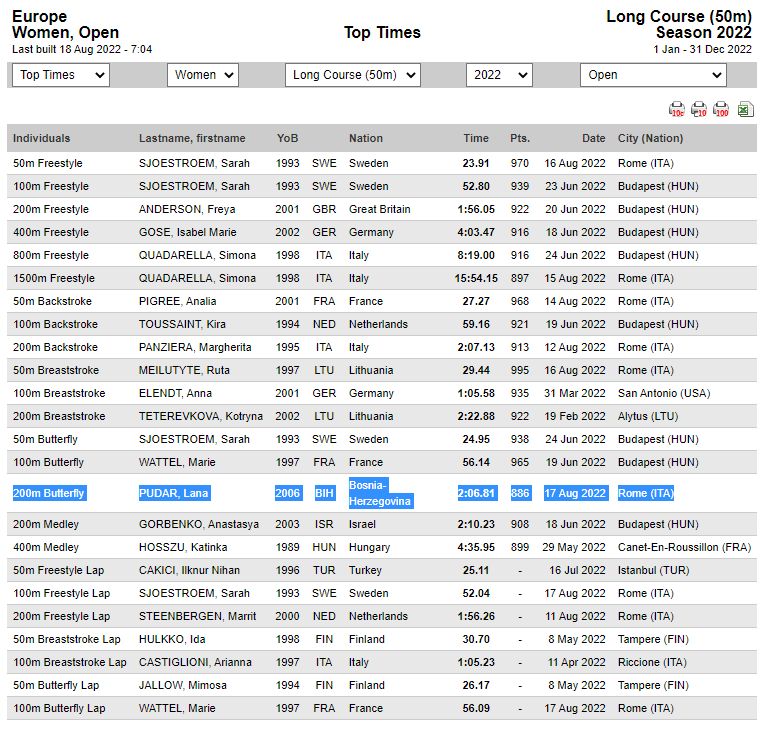Click the time 23.91 result
Viewport: 780px width, 730px height.
click(x=476, y=163)
